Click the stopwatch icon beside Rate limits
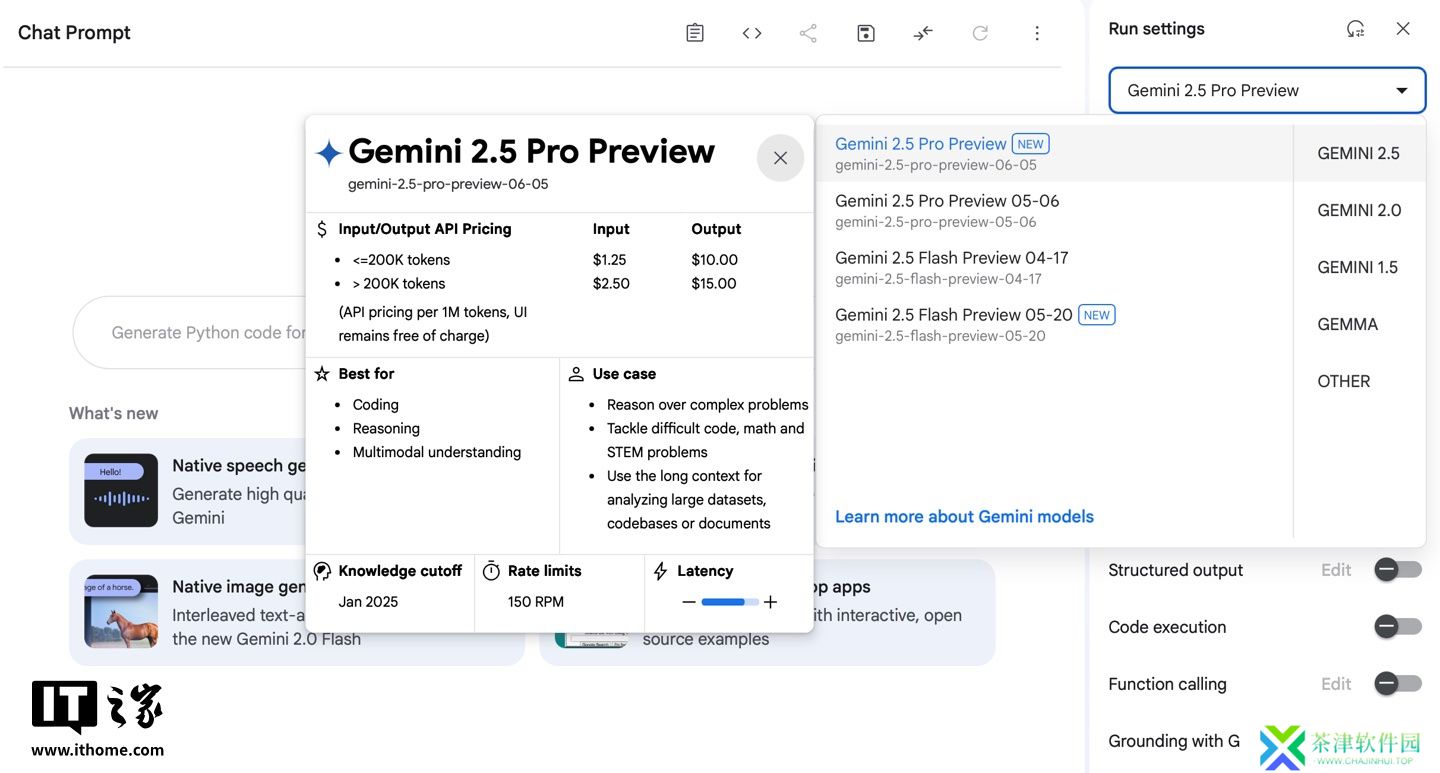Screen dimensions: 1440x773 491,571
